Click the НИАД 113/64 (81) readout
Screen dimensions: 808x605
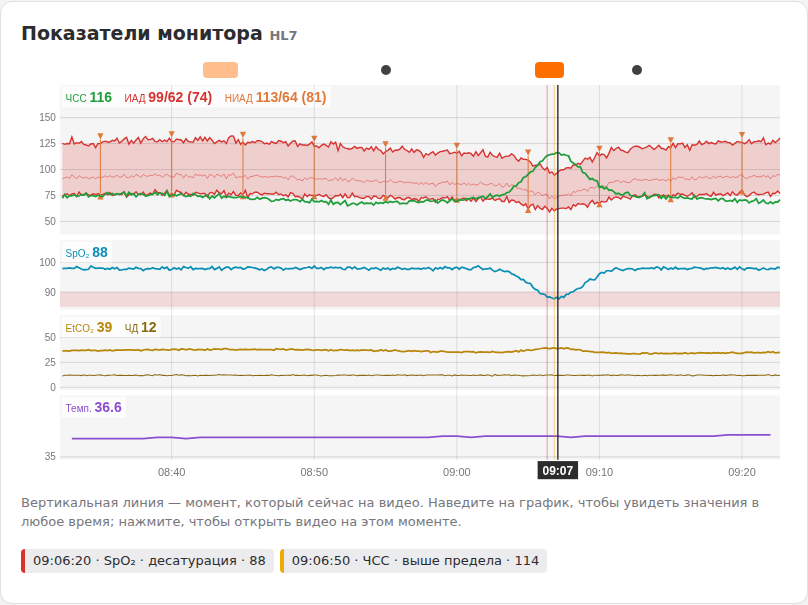coord(275,97)
